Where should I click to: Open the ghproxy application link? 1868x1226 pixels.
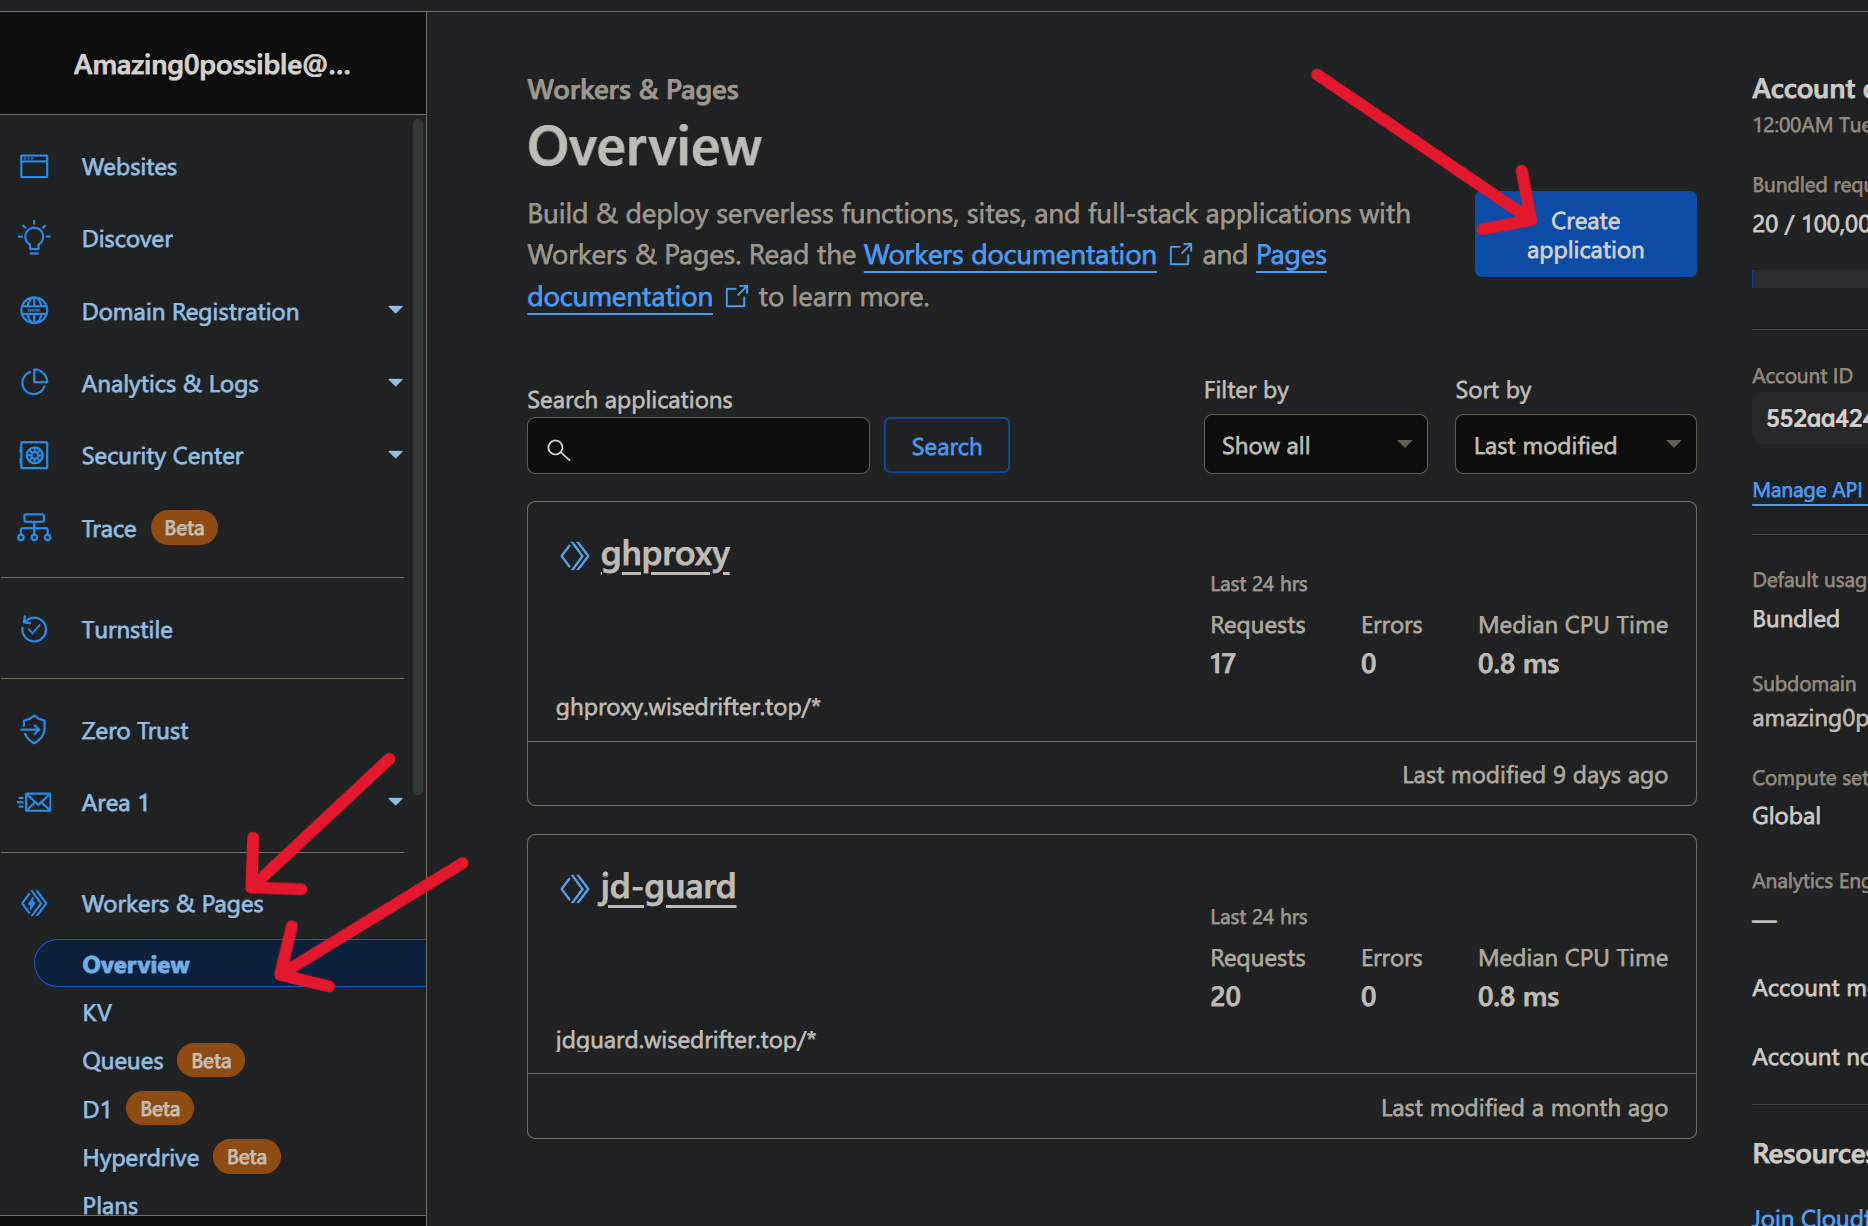tap(665, 554)
